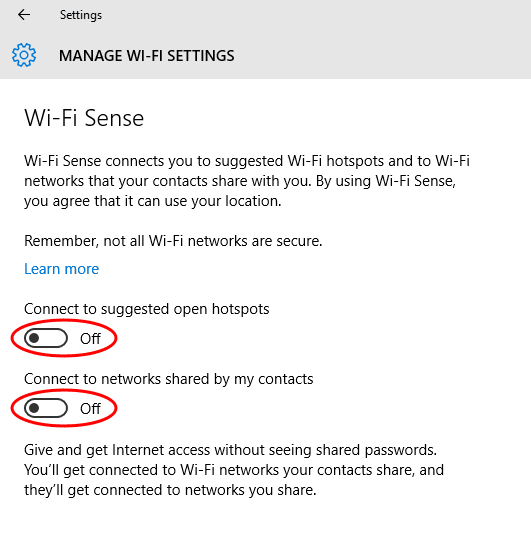This screenshot has width=531, height=535.
Task: Click the line 'networks that your contacts share'
Action: tap(240, 181)
